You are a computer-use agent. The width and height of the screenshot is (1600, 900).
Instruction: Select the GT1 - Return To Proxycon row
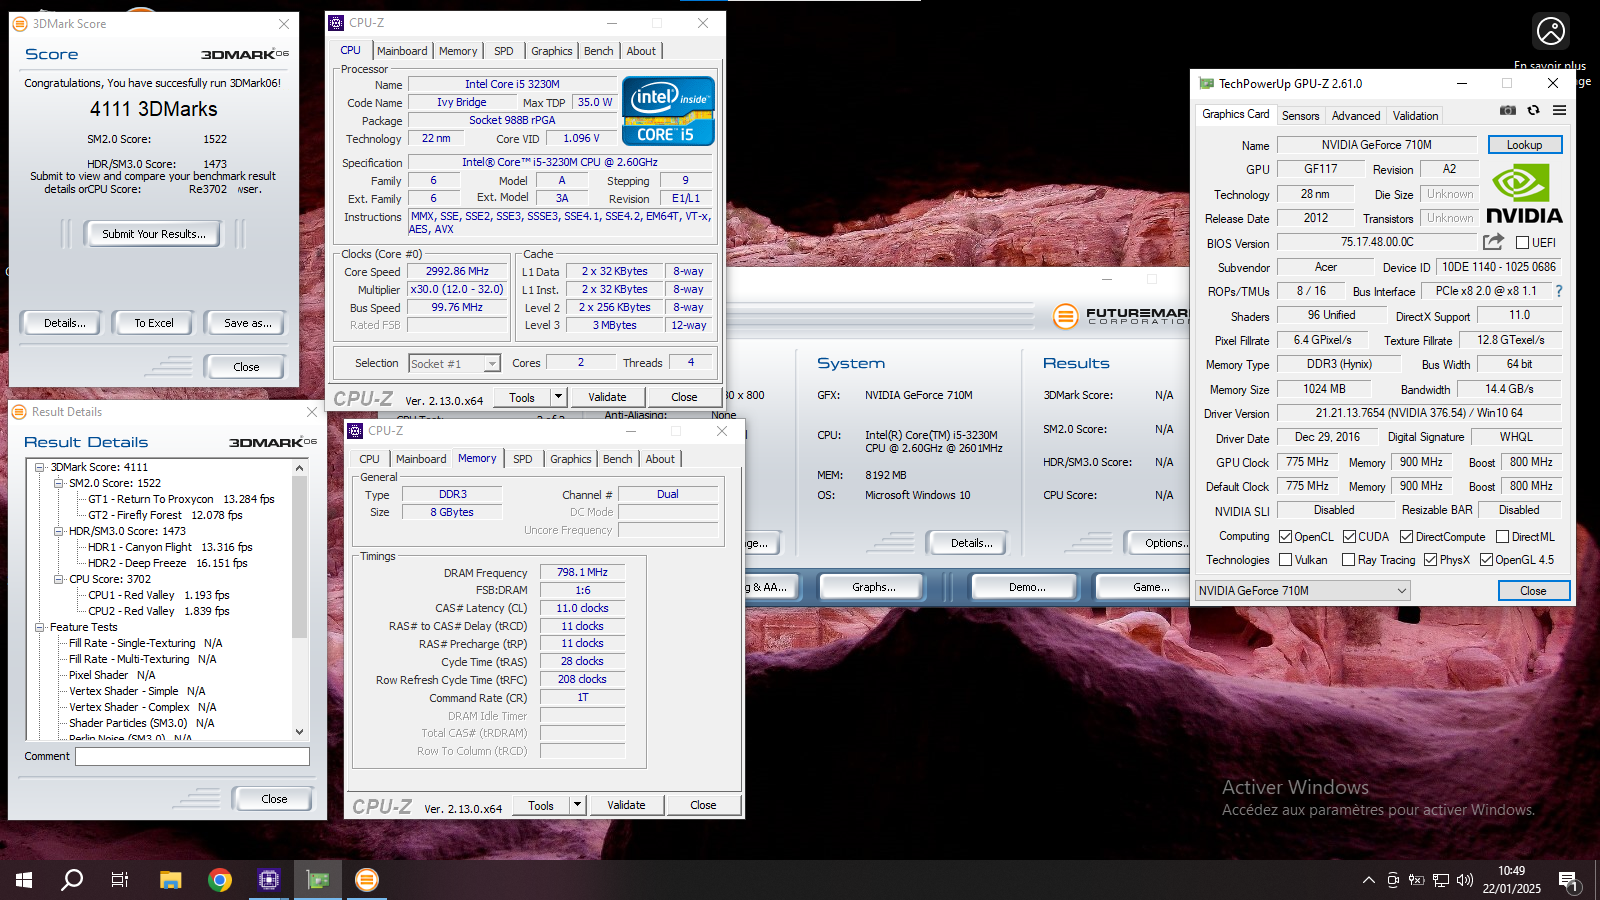tap(181, 499)
